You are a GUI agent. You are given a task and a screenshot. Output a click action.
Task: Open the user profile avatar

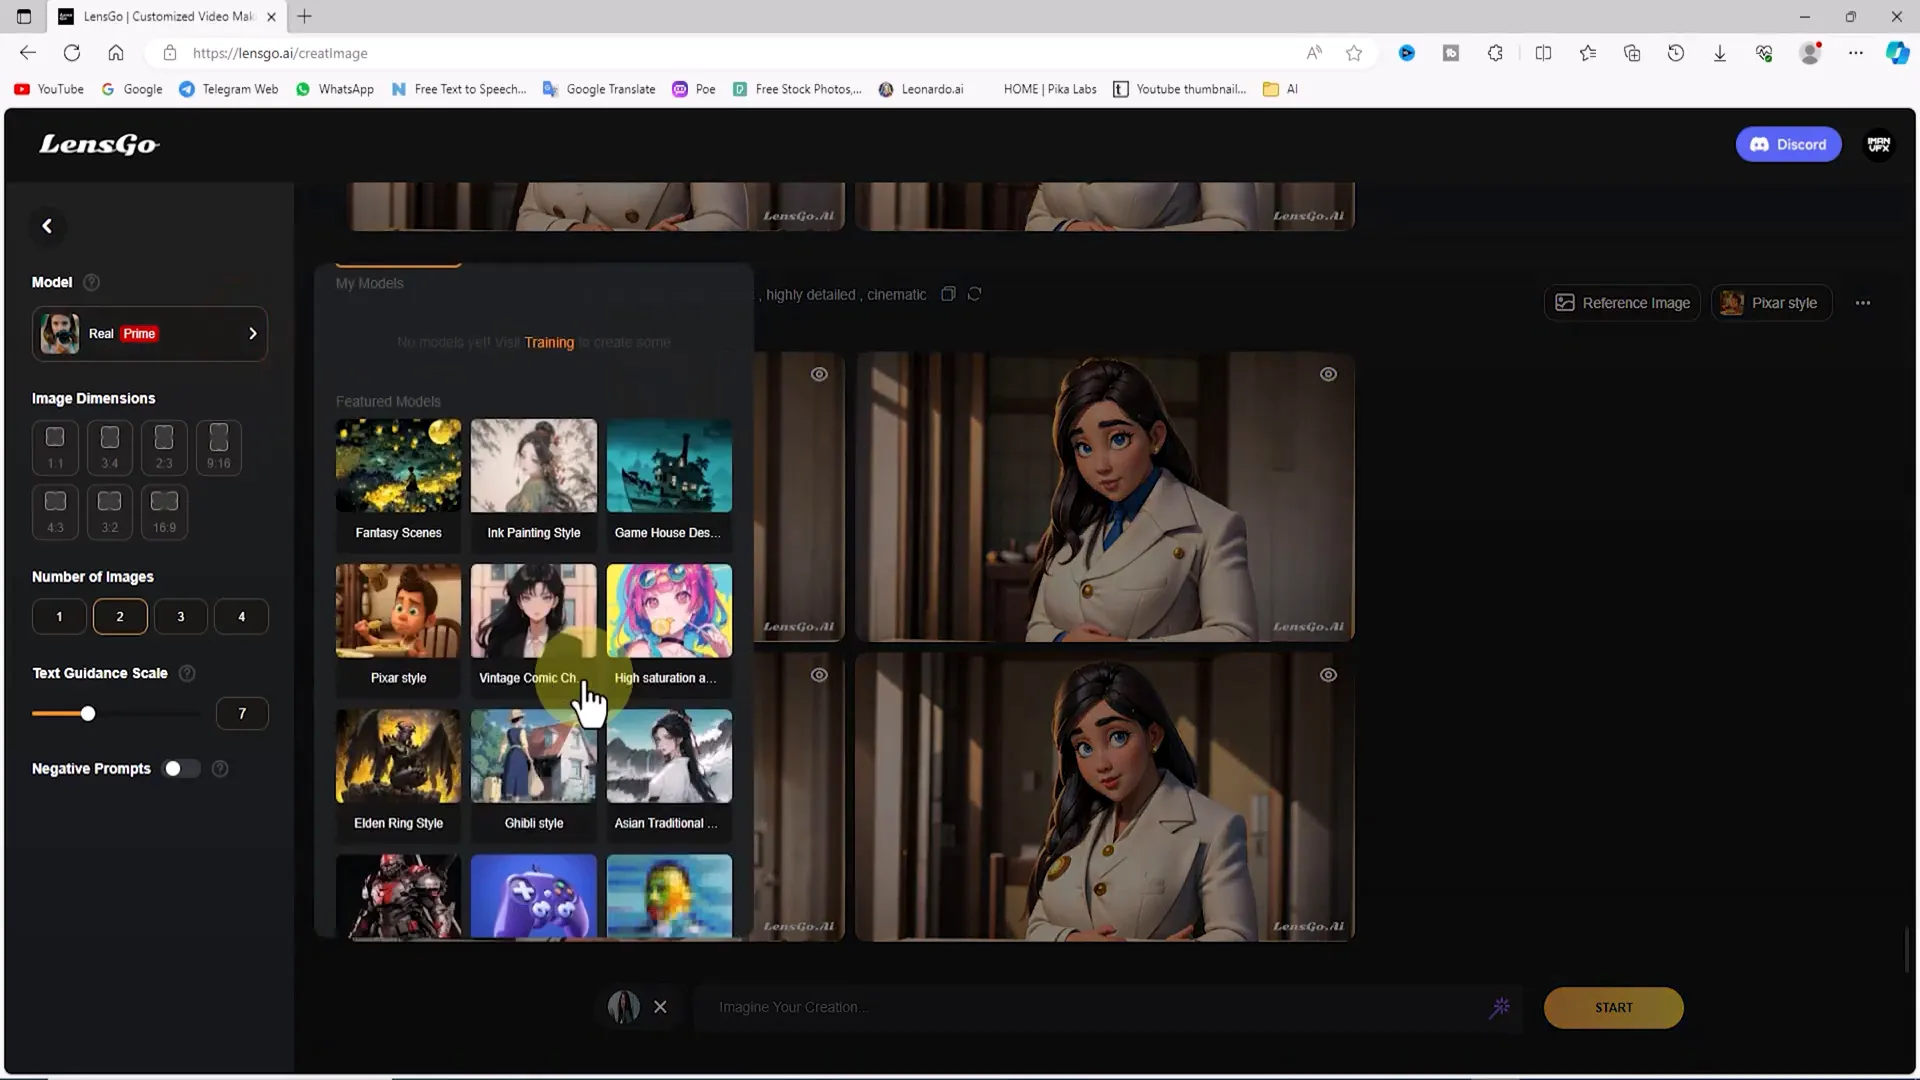coord(1878,144)
